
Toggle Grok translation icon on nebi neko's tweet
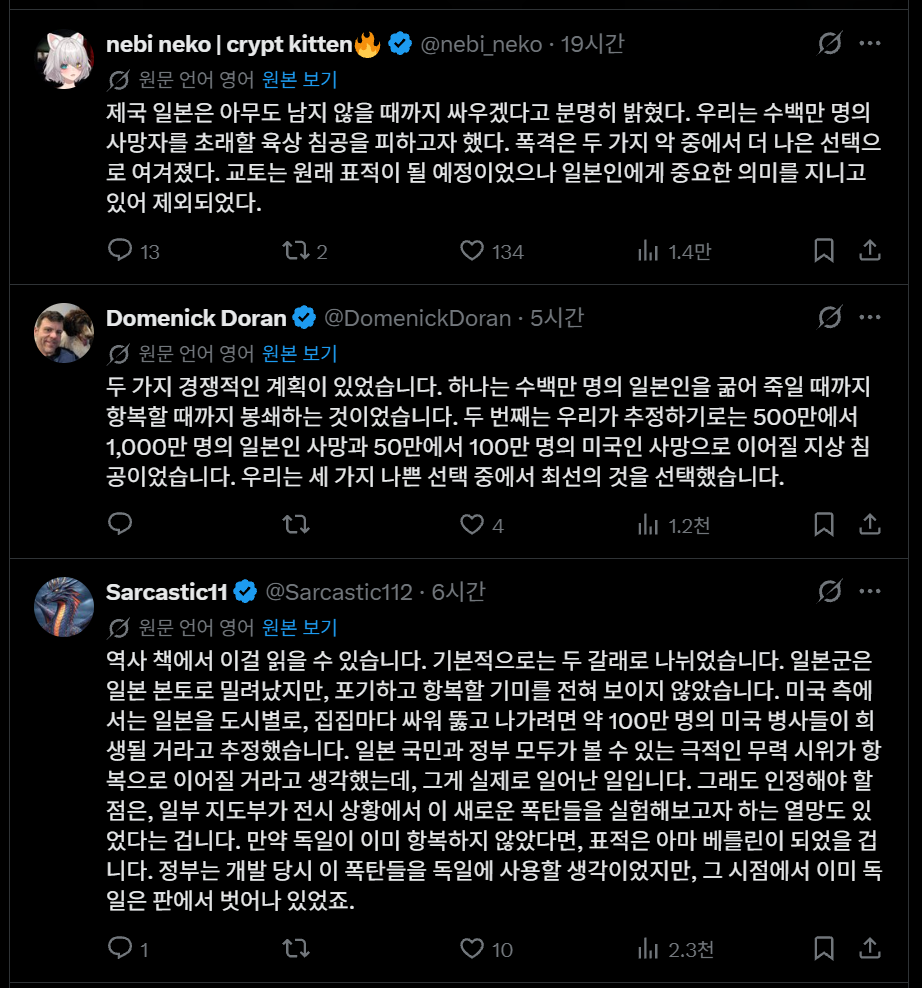[x=829, y=43]
